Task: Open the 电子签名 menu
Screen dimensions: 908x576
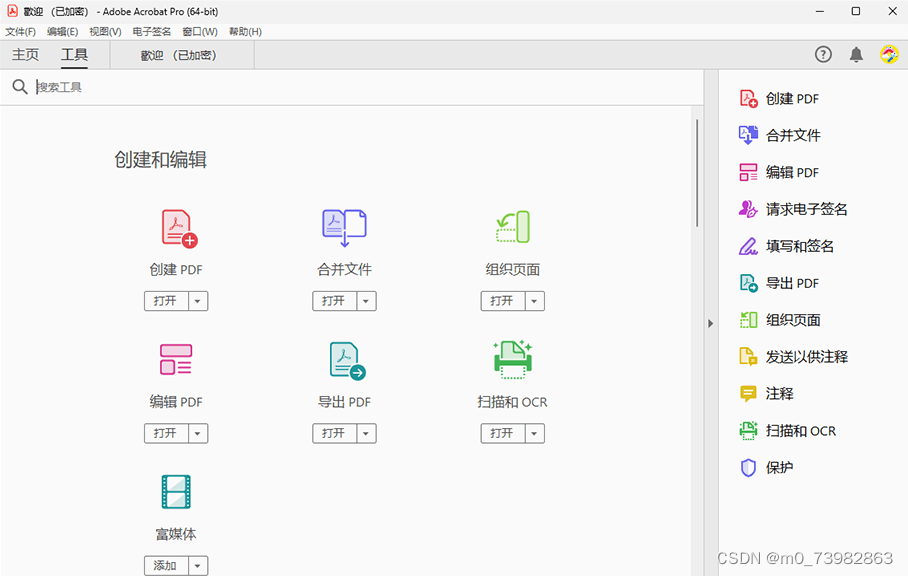Action: pyautogui.click(x=152, y=32)
